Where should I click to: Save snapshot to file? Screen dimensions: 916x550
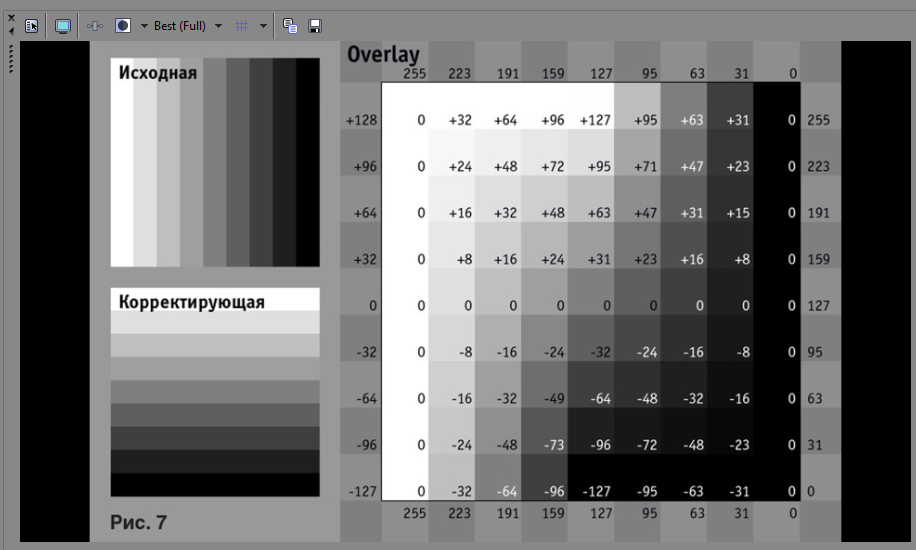pyautogui.click(x=315, y=26)
